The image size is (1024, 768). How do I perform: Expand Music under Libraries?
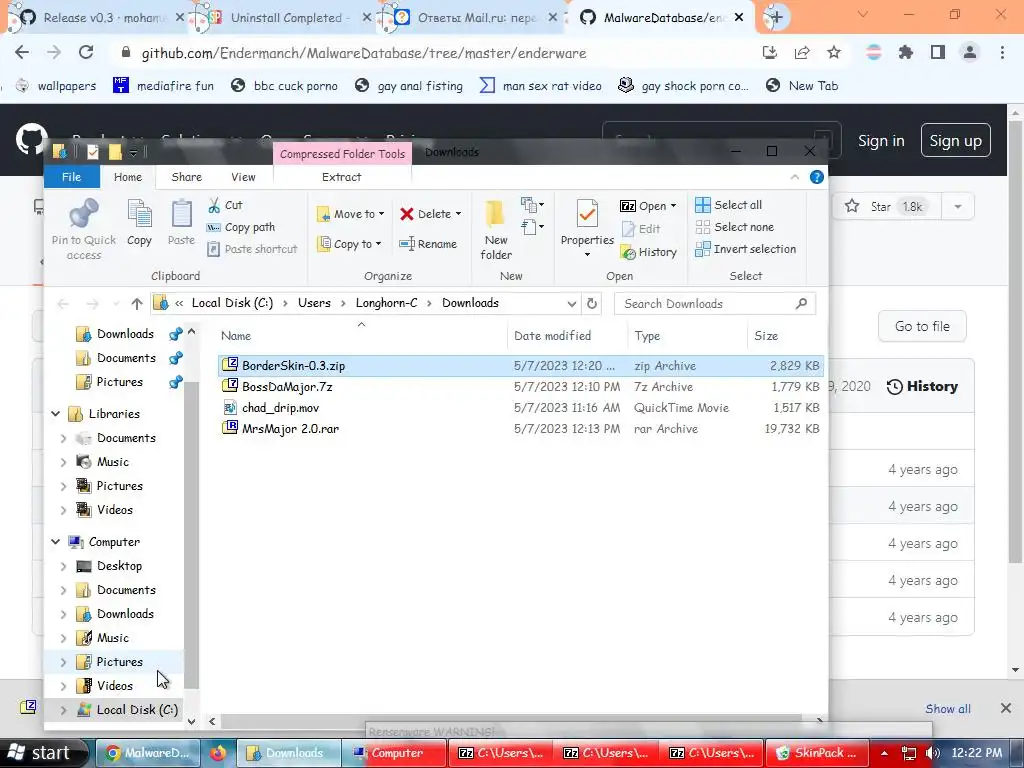coord(63,462)
